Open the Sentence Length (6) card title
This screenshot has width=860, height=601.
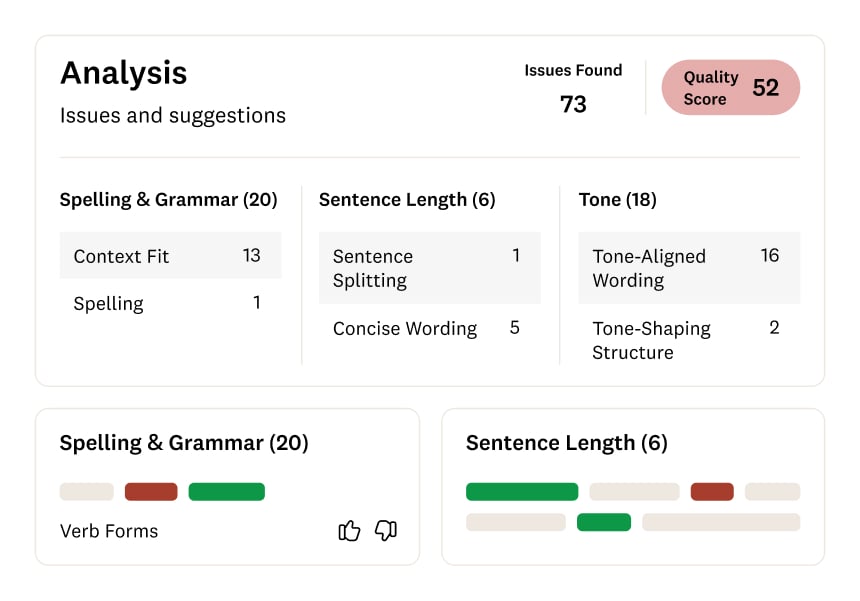566,443
